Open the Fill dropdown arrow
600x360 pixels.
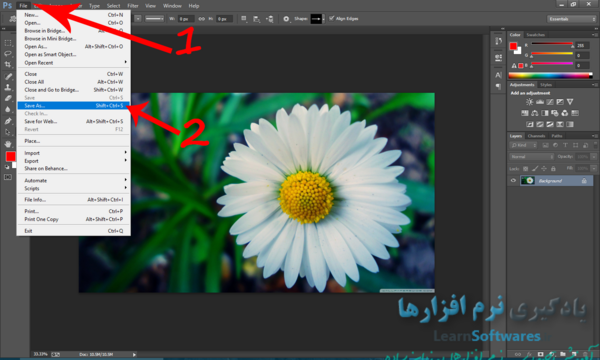[593, 169]
